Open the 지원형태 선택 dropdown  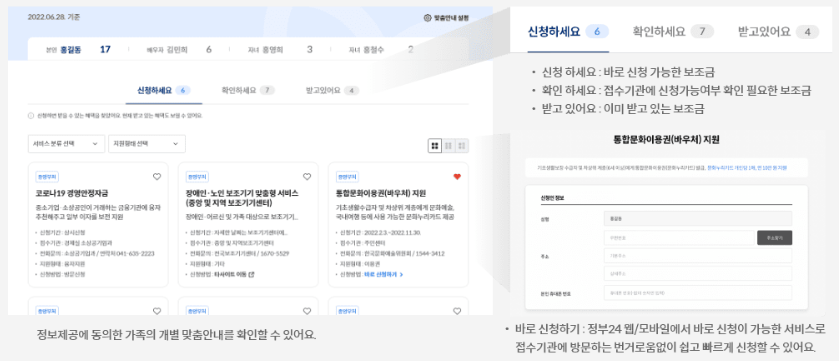click(x=147, y=144)
